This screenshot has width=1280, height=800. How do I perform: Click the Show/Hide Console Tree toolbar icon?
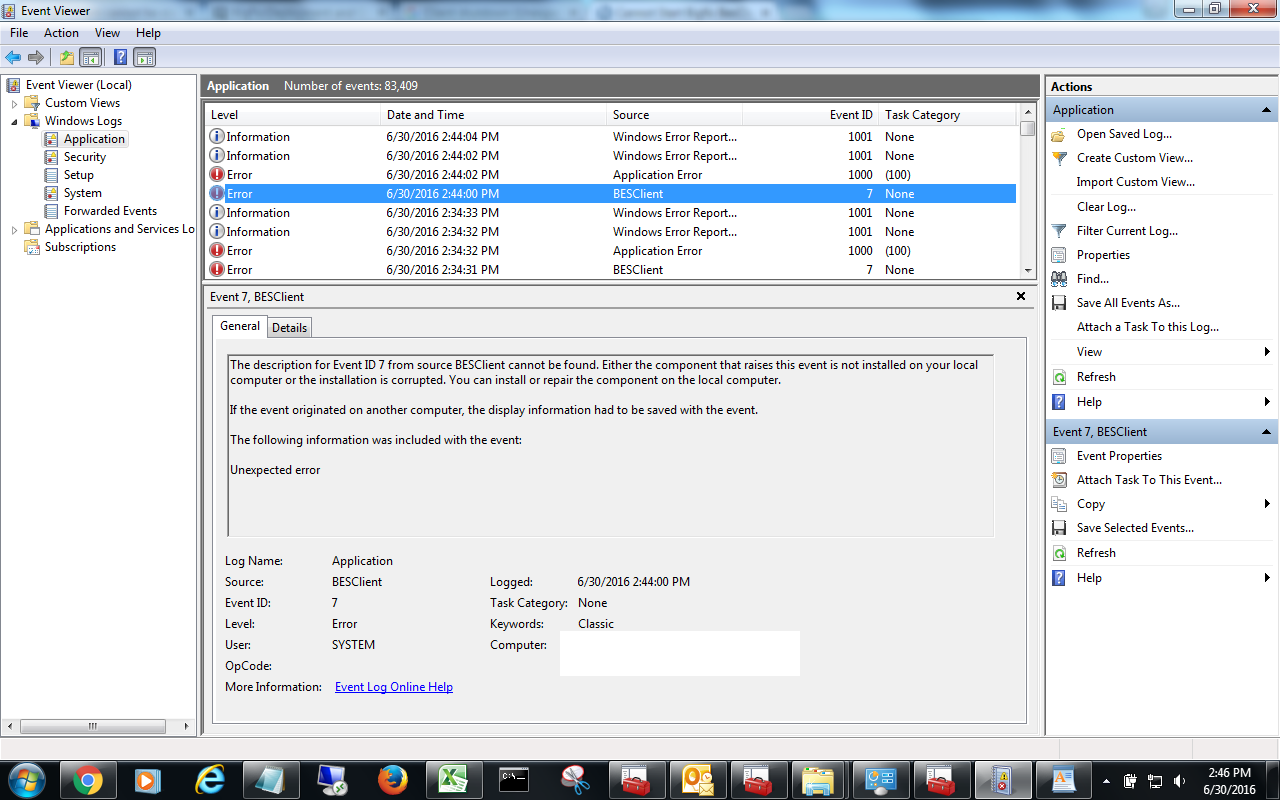tap(91, 57)
